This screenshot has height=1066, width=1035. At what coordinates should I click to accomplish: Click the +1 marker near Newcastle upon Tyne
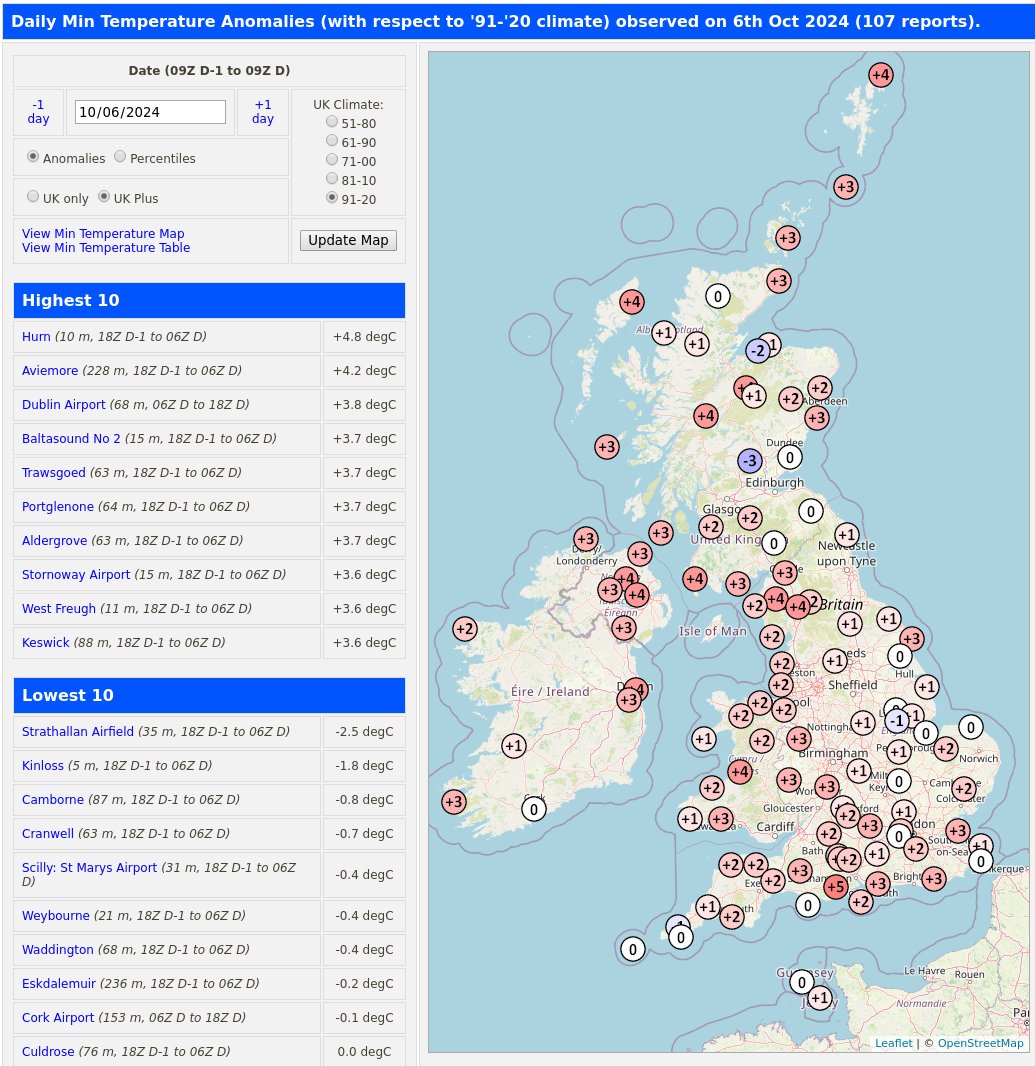pos(846,535)
